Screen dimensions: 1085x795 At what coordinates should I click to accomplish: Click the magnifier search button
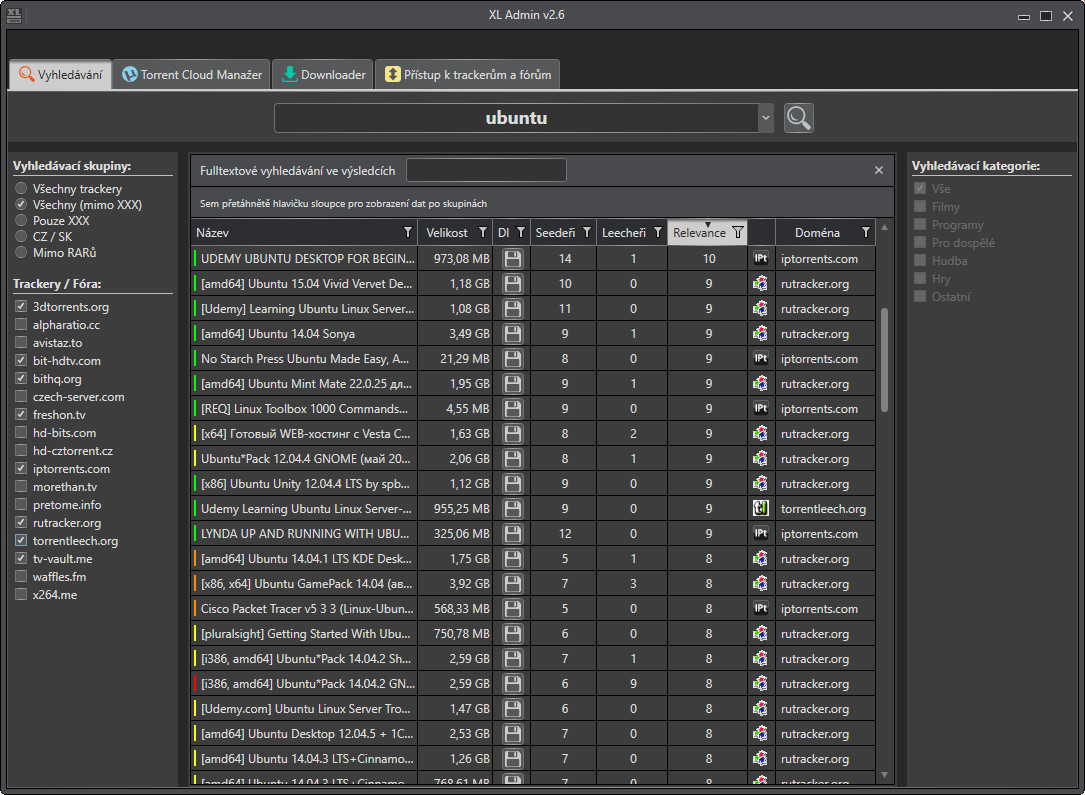point(799,118)
